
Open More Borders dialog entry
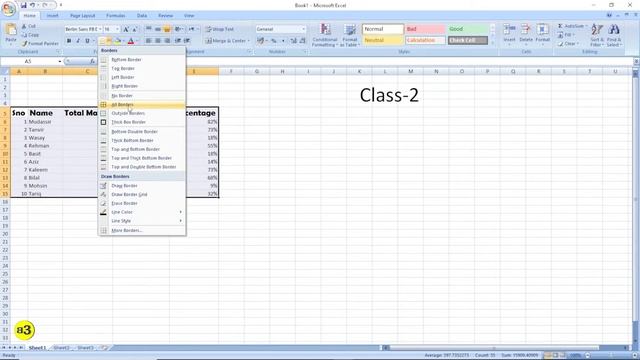142,230
